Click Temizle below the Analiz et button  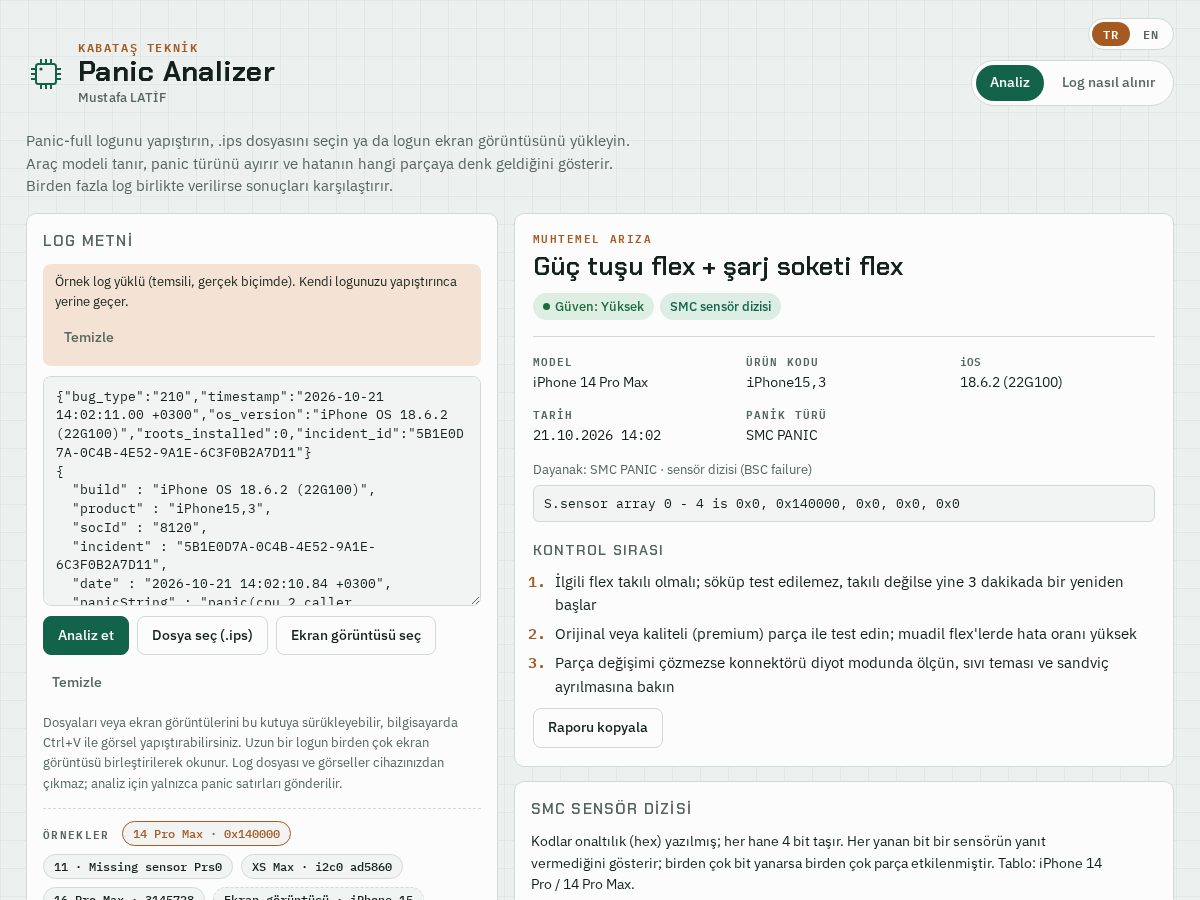point(77,682)
